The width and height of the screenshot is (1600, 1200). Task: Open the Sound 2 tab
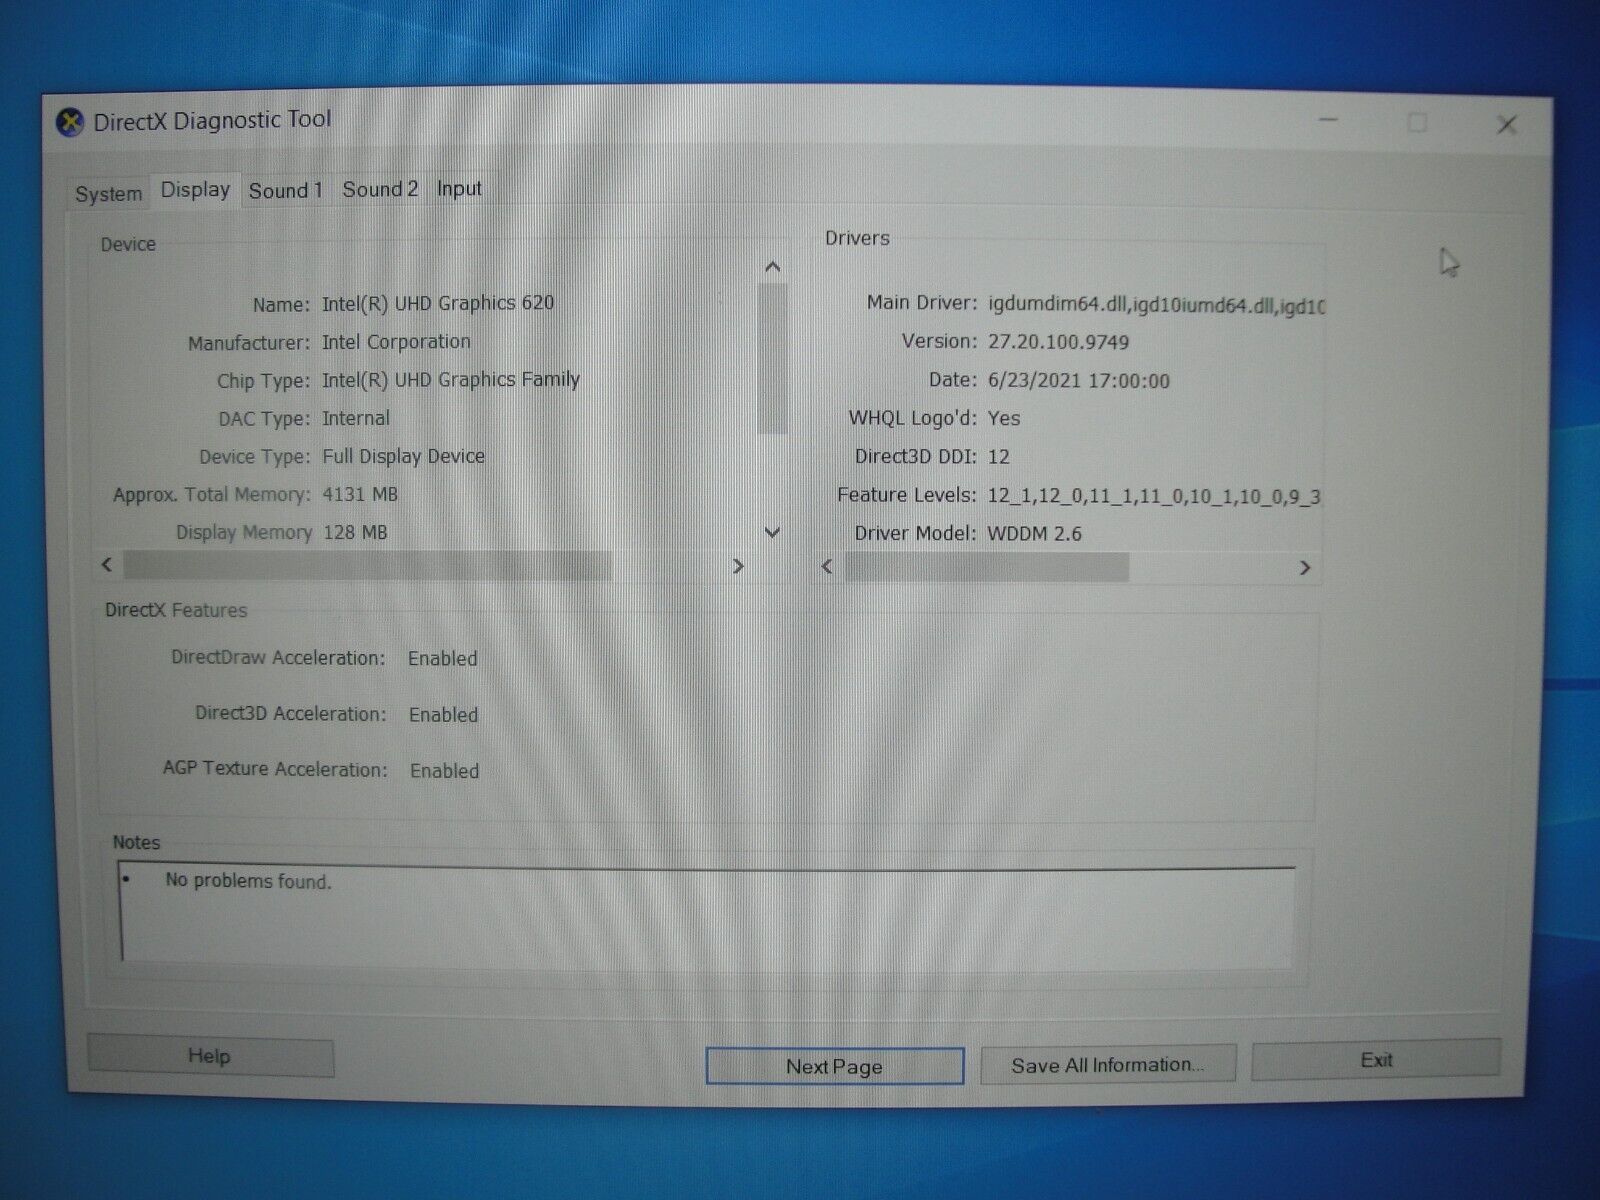pyautogui.click(x=380, y=190)
